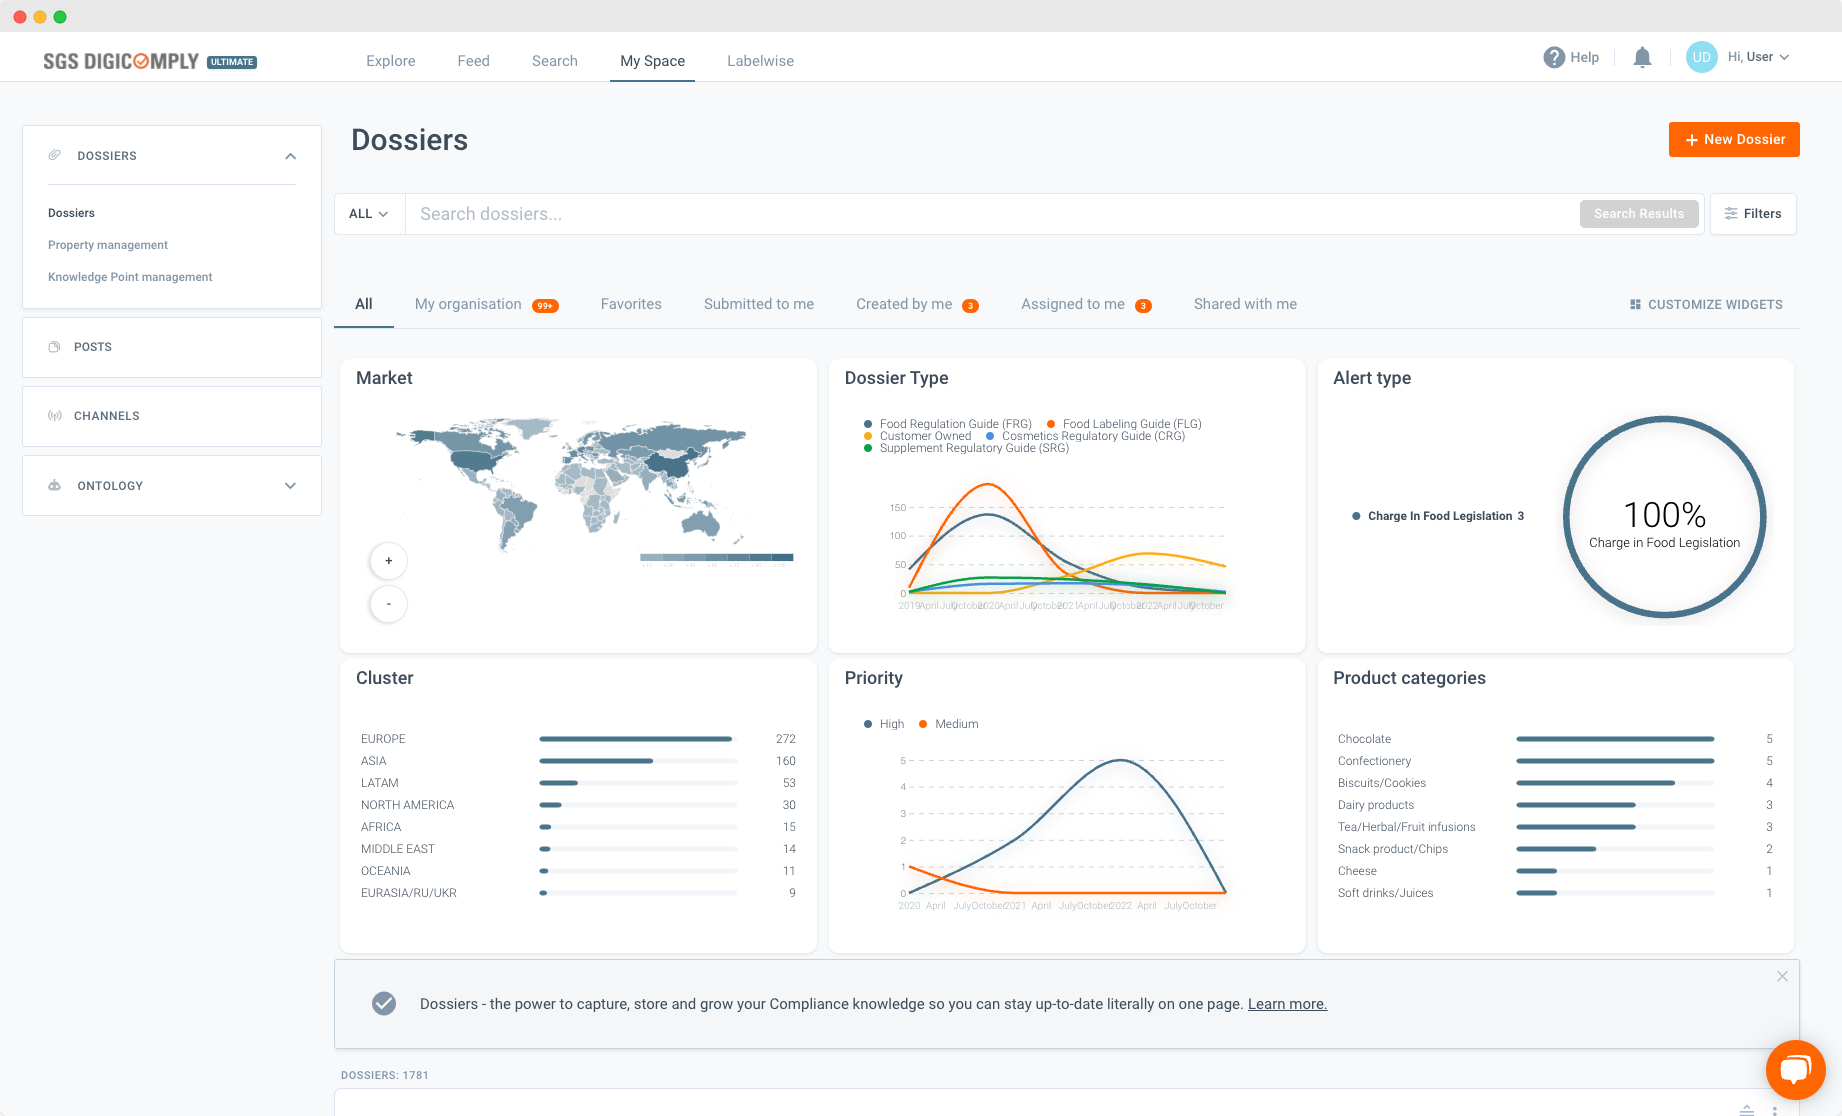Toggle Food Labeling Guide (FLG) legend
Viewport: 1842px width, 1116px height.
point(1124,424)
